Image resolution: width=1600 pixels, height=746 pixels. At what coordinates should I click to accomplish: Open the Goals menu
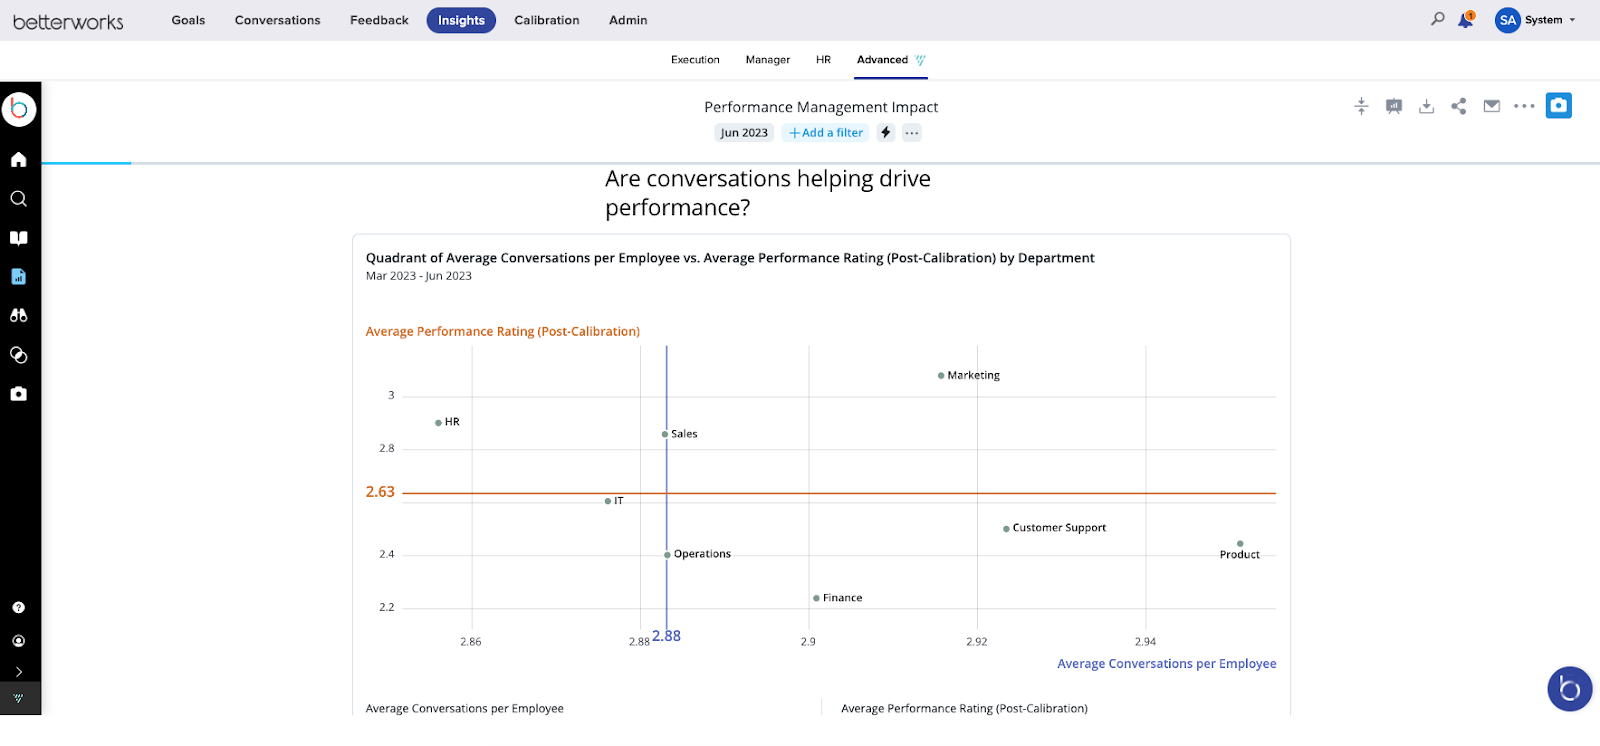[188, 20]
